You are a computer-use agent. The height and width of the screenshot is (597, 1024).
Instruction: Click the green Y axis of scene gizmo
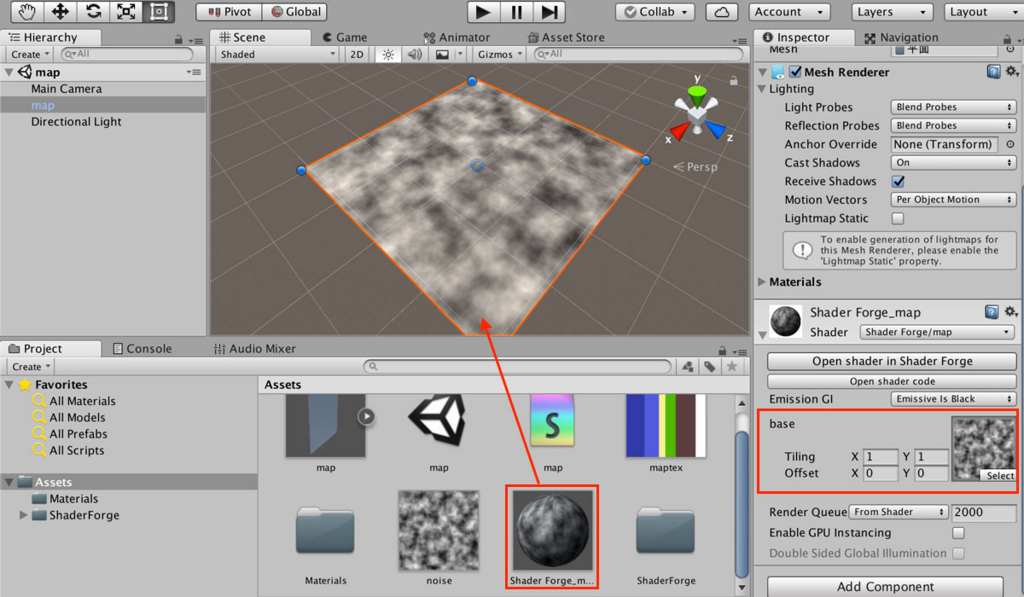697,94
